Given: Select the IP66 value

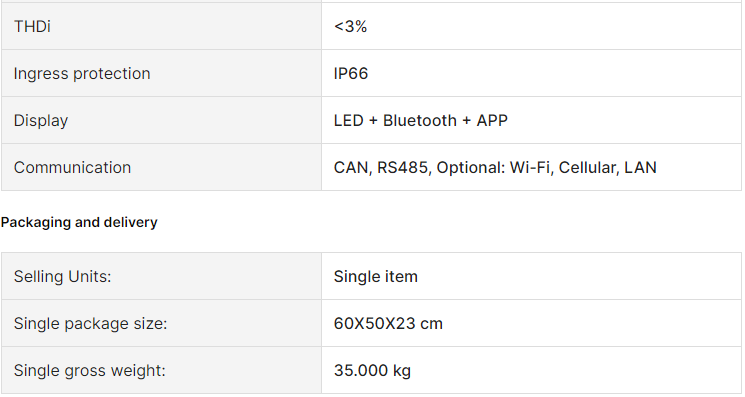Looking at the screenshot, I should coord(351,73).
